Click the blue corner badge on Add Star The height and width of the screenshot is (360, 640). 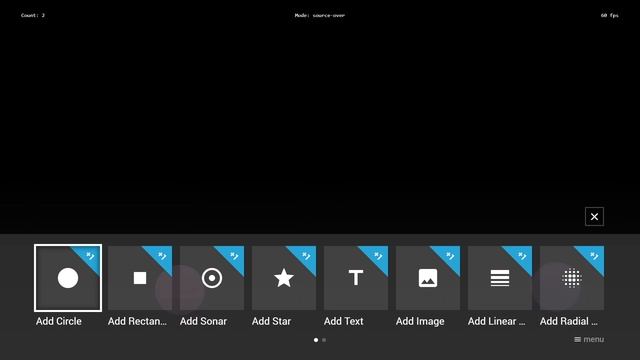click(x=306, y=257)
